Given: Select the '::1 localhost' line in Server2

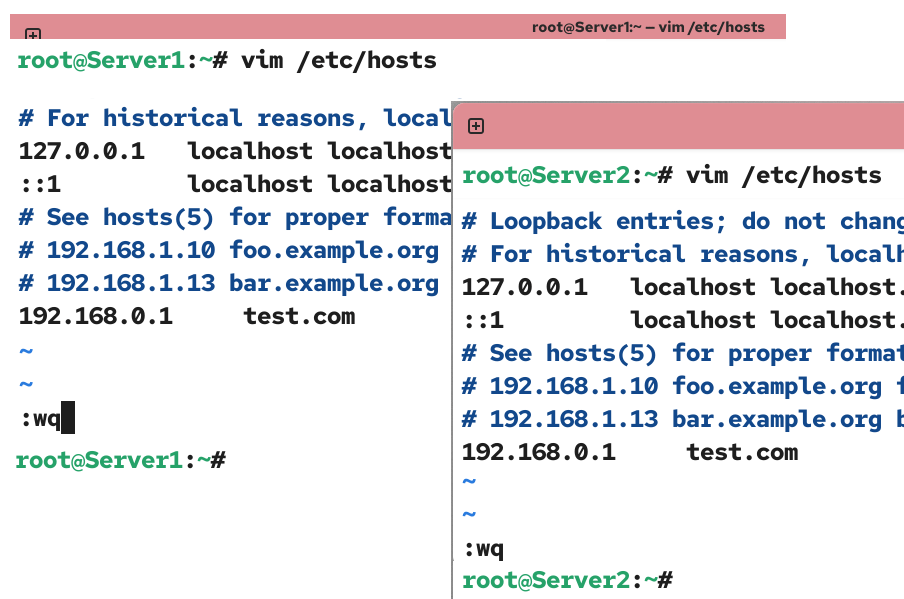Looking at the screenshot, I should coord(683,320).
